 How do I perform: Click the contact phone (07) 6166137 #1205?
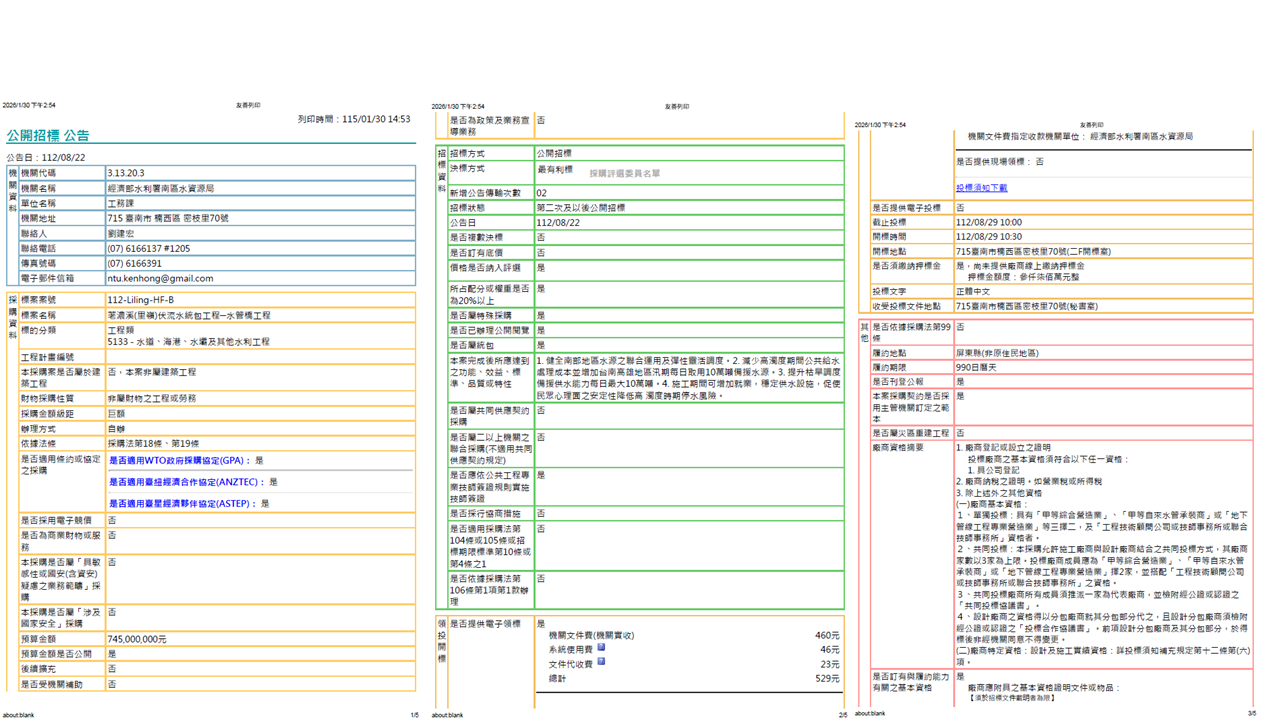coord(148,248)
